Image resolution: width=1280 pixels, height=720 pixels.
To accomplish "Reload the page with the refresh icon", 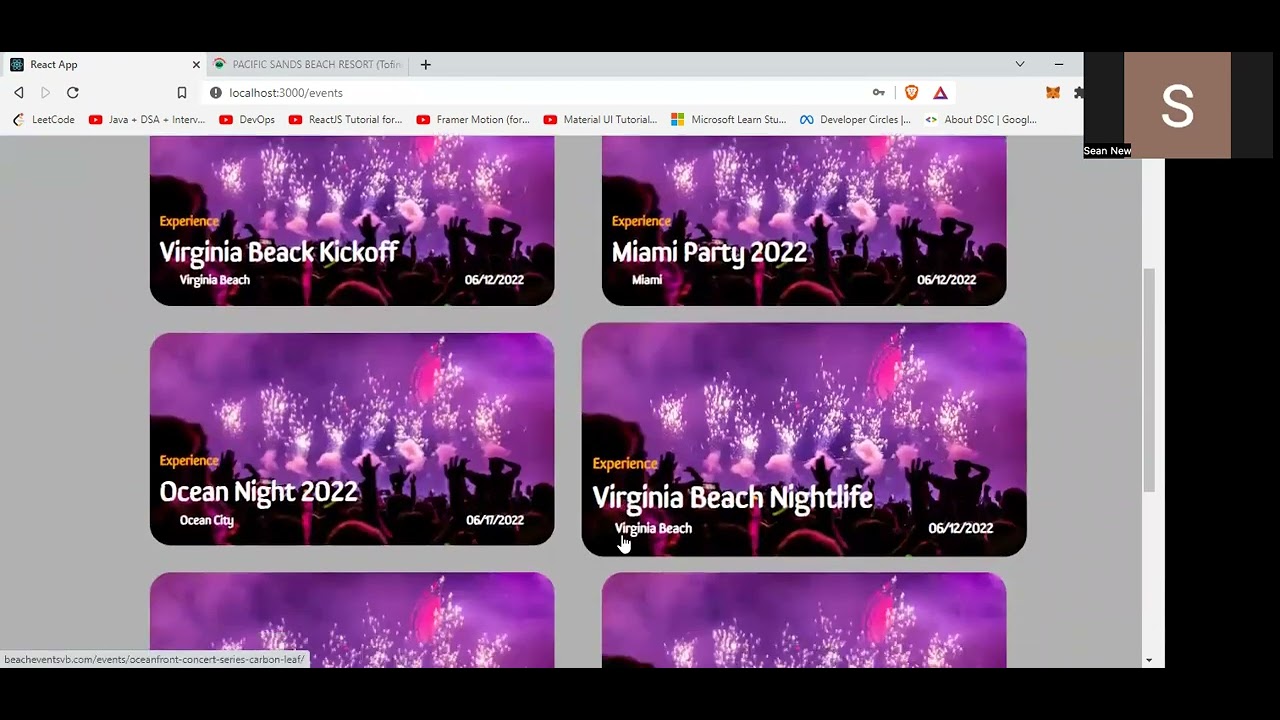I will (x=73, y=92).
